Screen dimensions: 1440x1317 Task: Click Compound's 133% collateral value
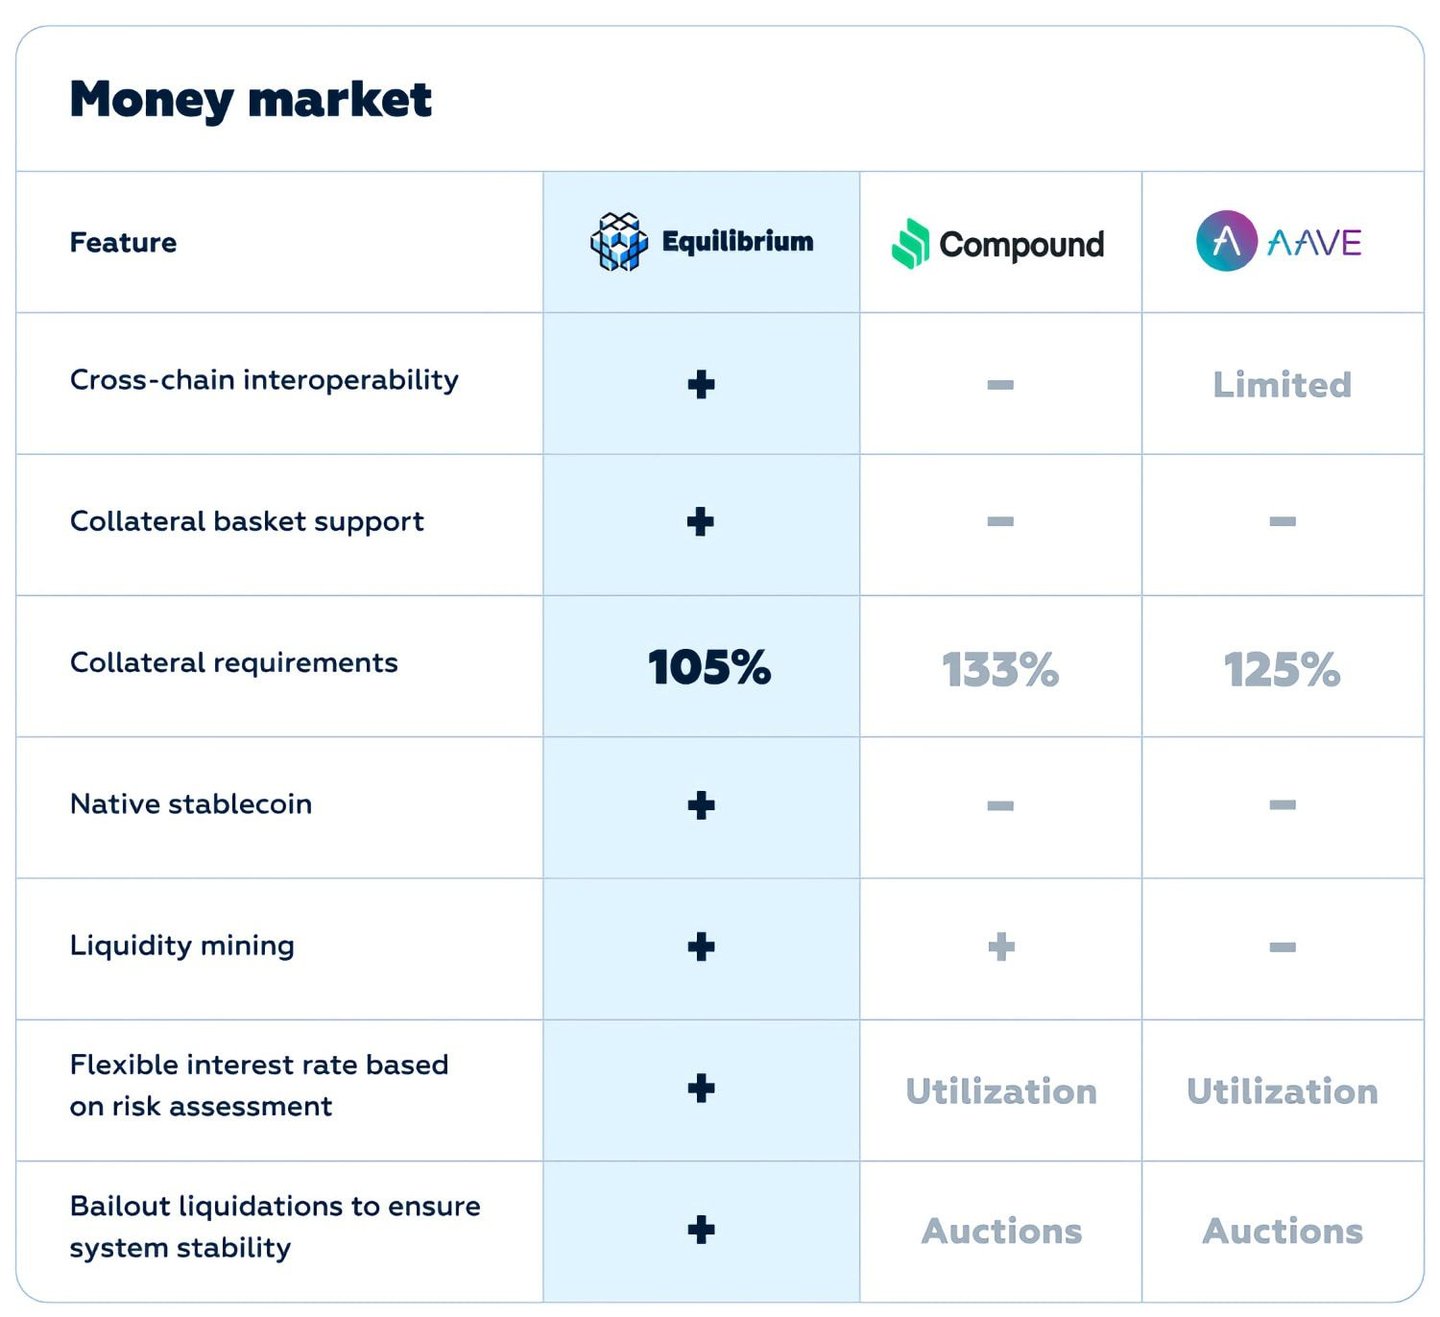[x=1000, y=670]
